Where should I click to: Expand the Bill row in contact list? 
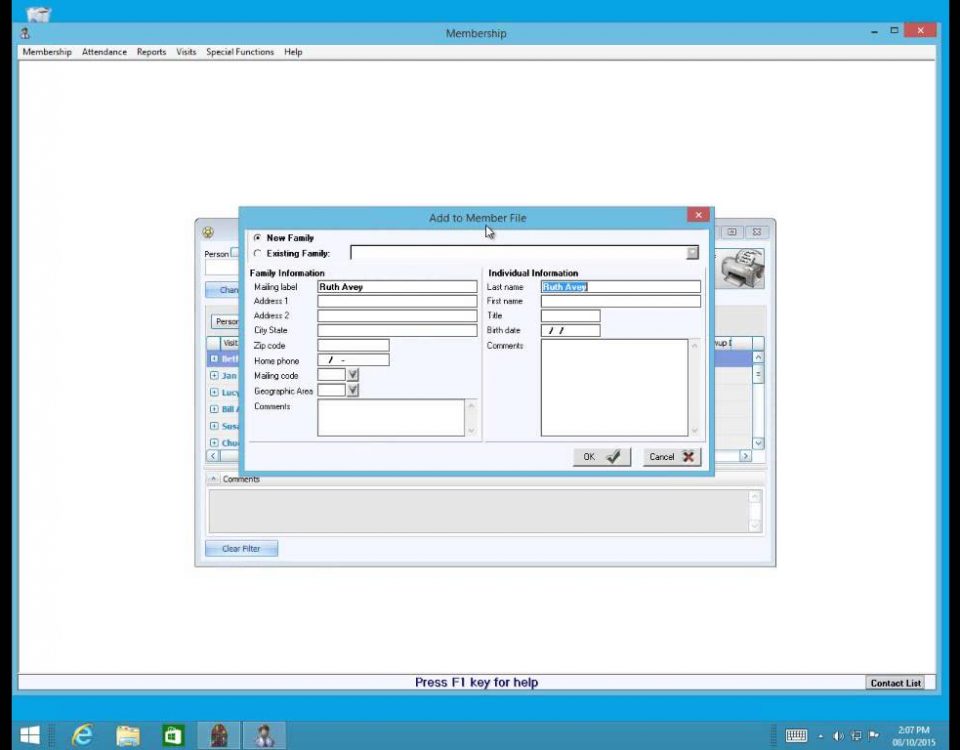(x=214, y=409)
